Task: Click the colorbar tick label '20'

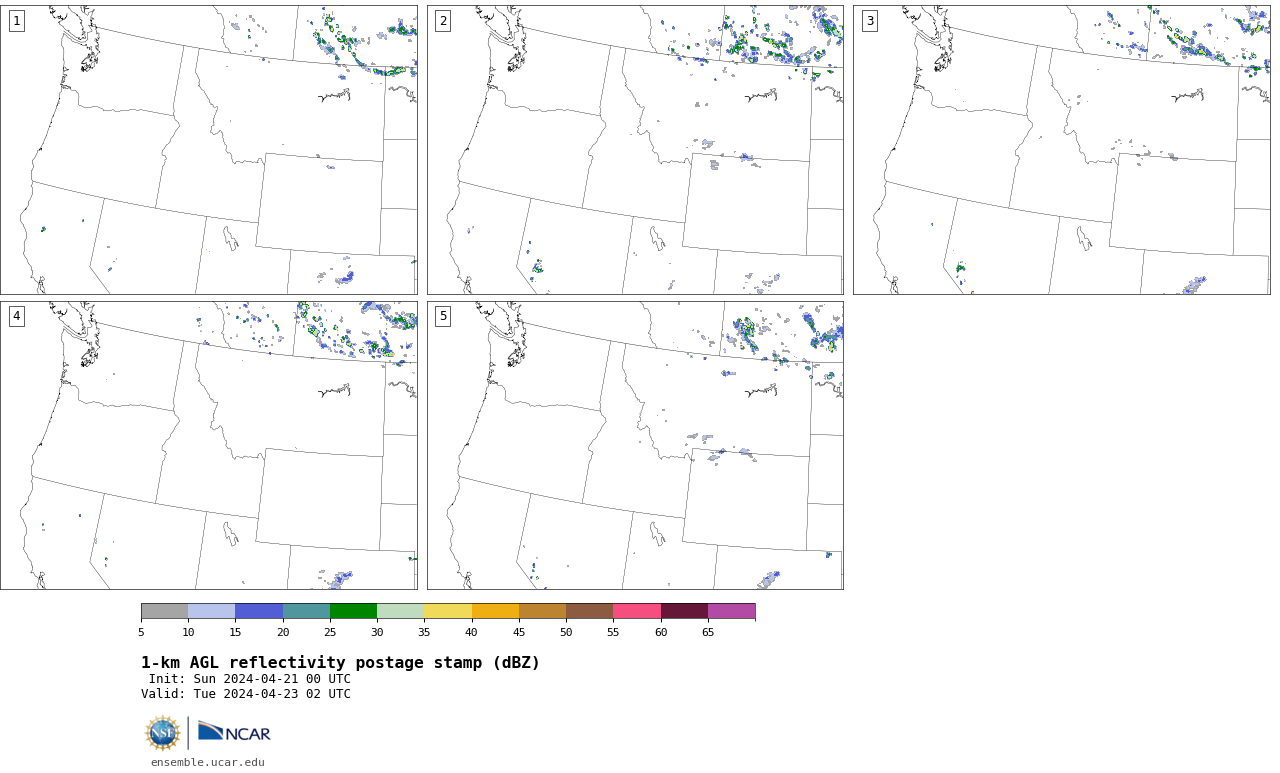Action: tap(283, 632)
